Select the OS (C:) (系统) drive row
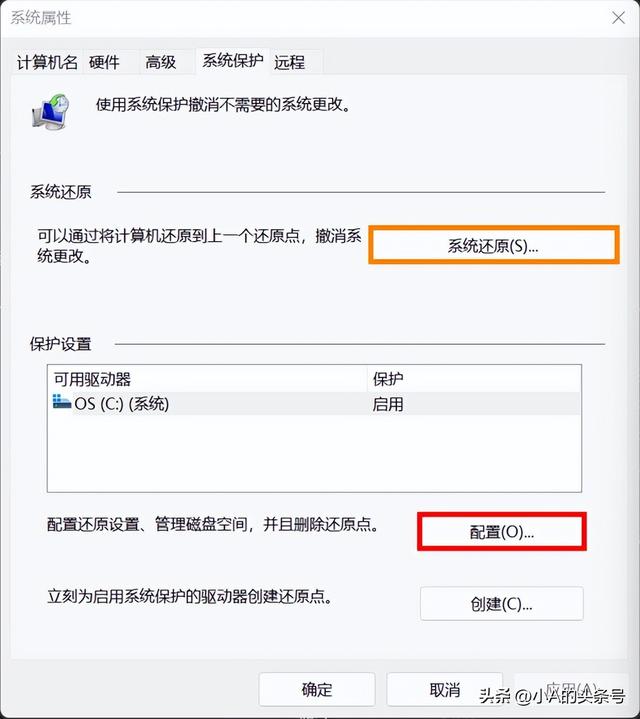The width and height of the screenshot is (640, 719). [x=314, y=404]
